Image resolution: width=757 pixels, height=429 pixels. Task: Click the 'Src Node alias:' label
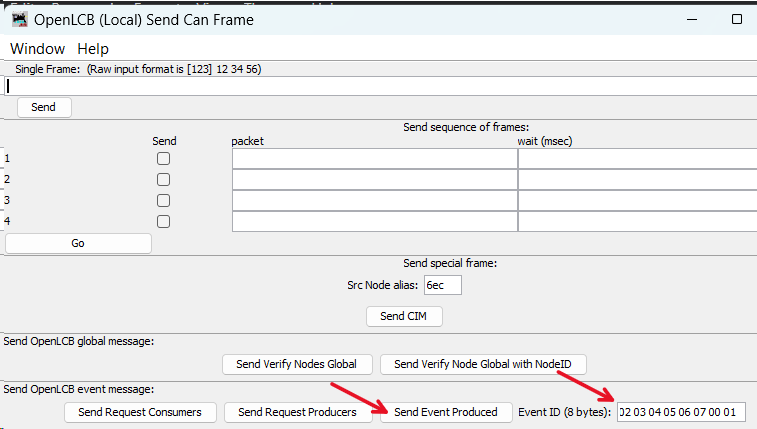pos(382,285)
